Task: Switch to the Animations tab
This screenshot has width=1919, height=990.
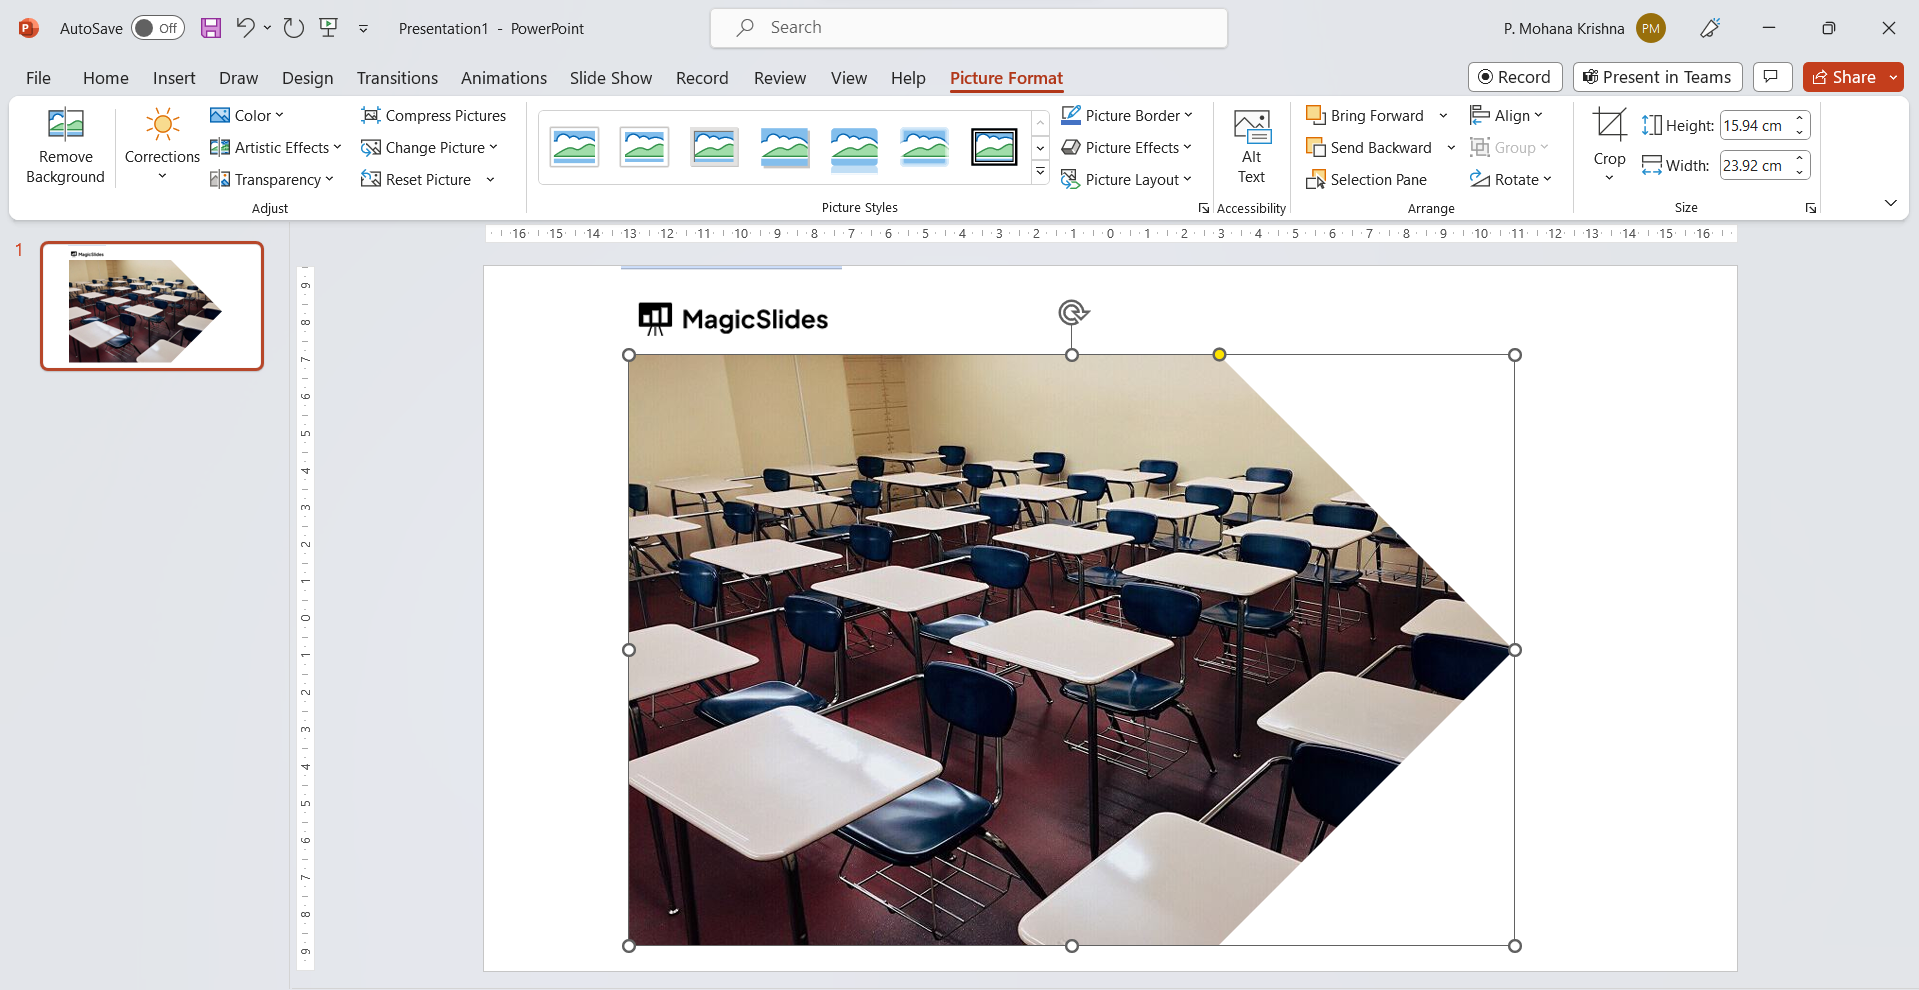Action: [x=504, y=78]
